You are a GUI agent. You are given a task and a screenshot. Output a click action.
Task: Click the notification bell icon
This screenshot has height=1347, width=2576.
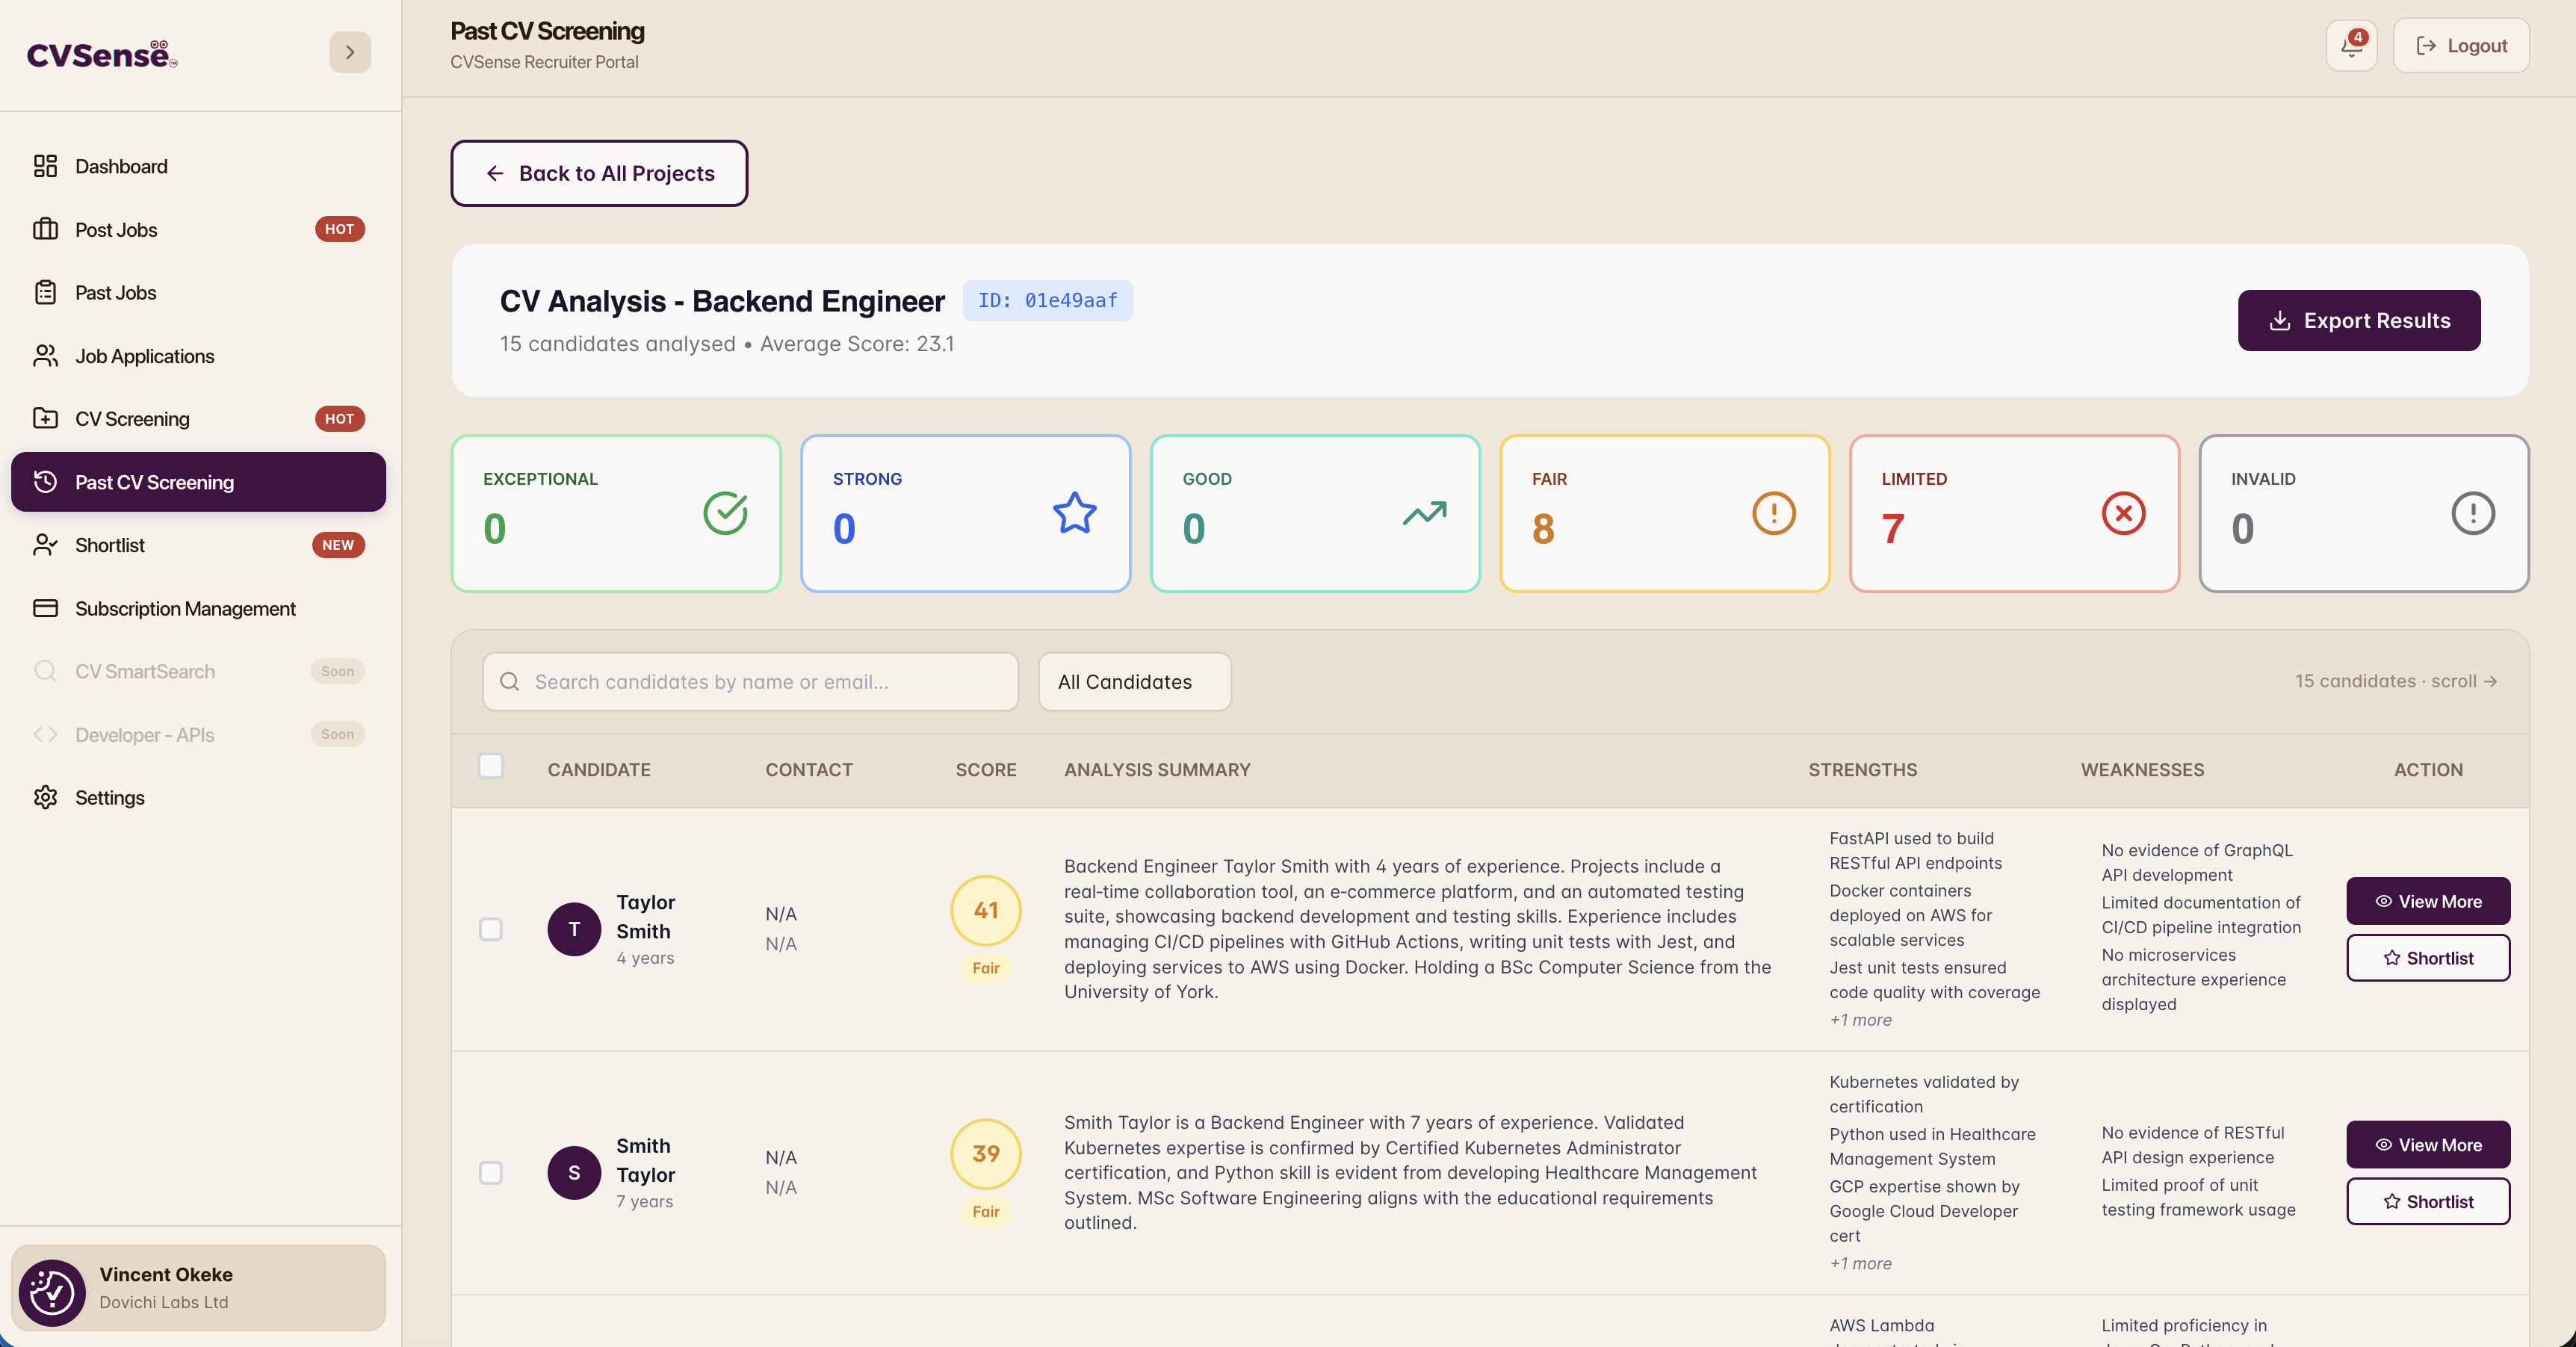tap(2351, 45)
